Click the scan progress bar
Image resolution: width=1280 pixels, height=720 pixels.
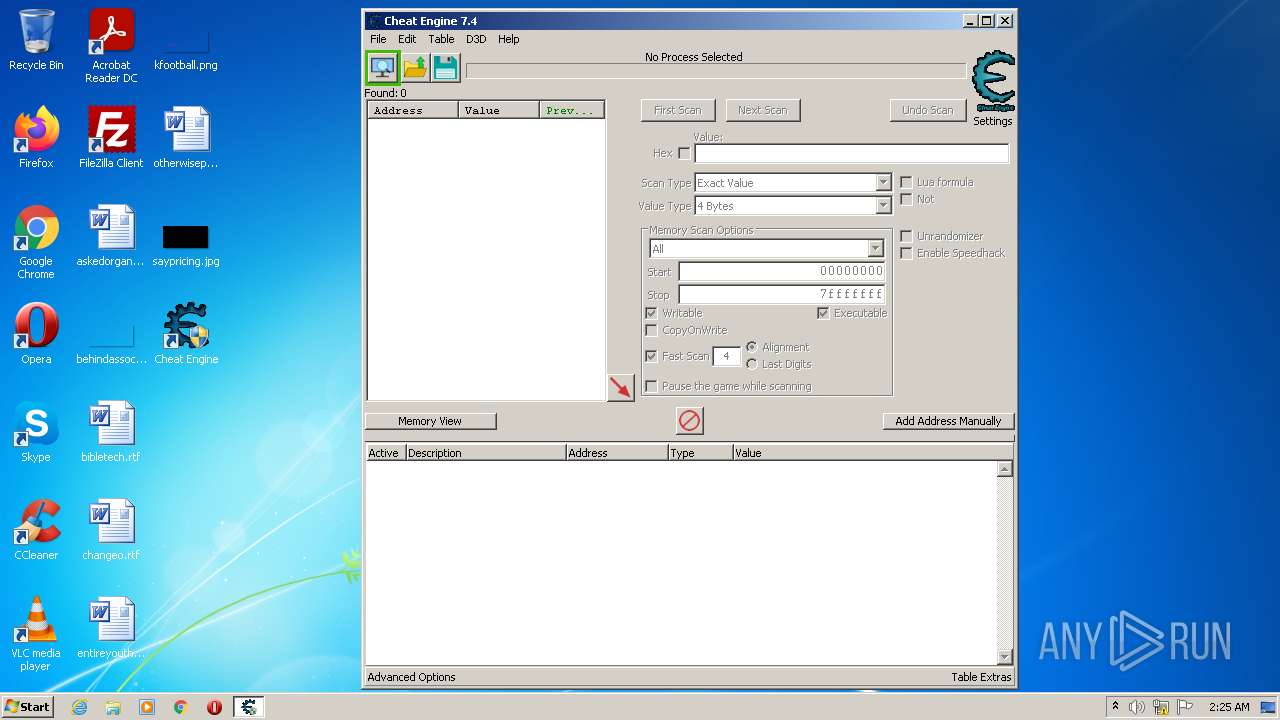pyautogui.click(x=716, y=72)
